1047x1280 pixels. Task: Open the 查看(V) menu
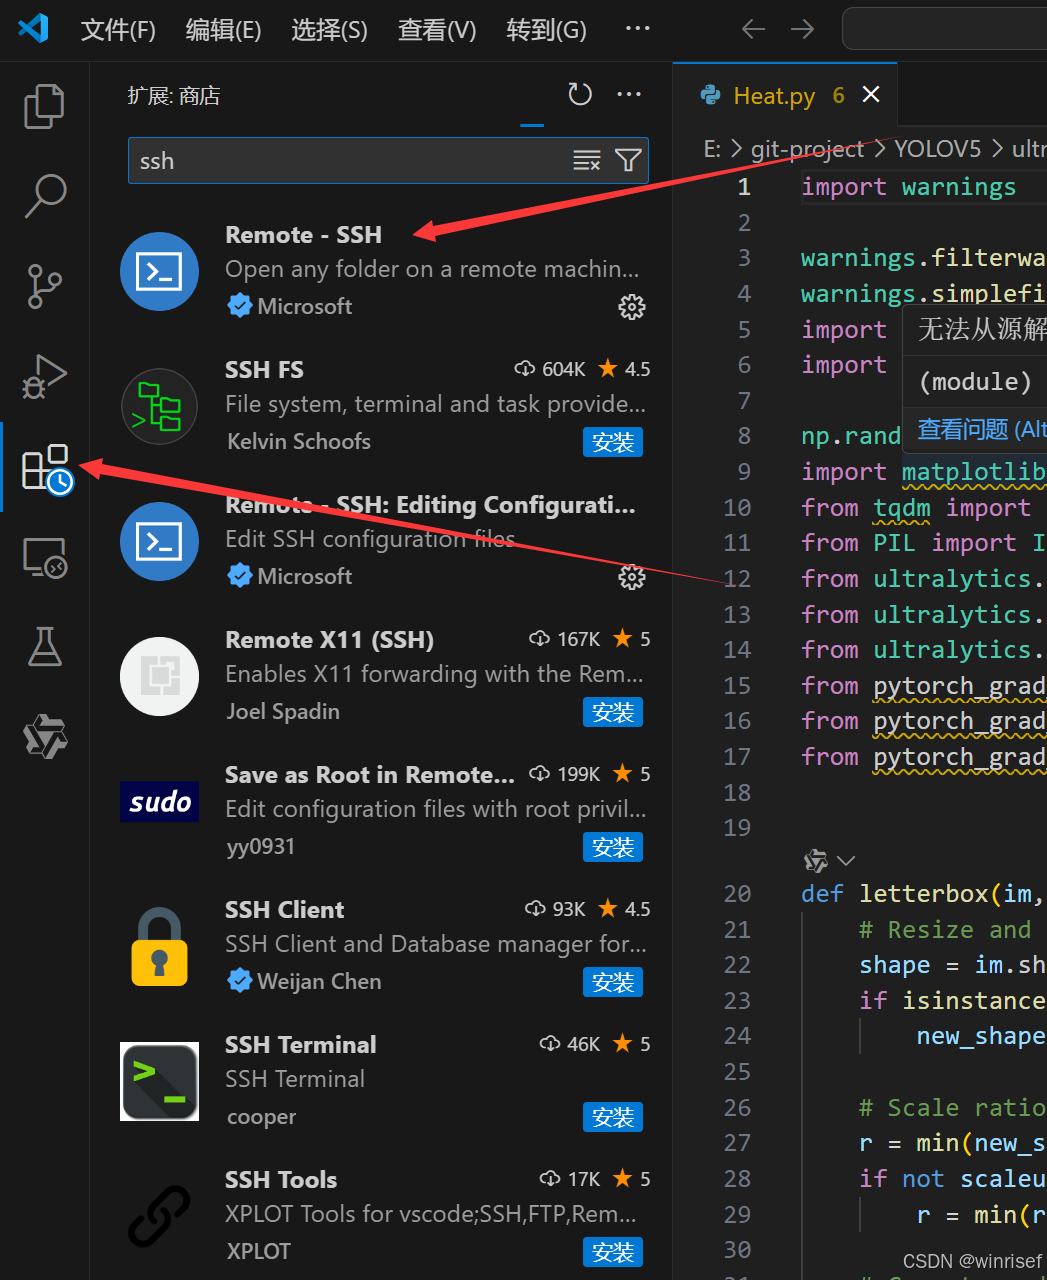click(x=437, y=30)
